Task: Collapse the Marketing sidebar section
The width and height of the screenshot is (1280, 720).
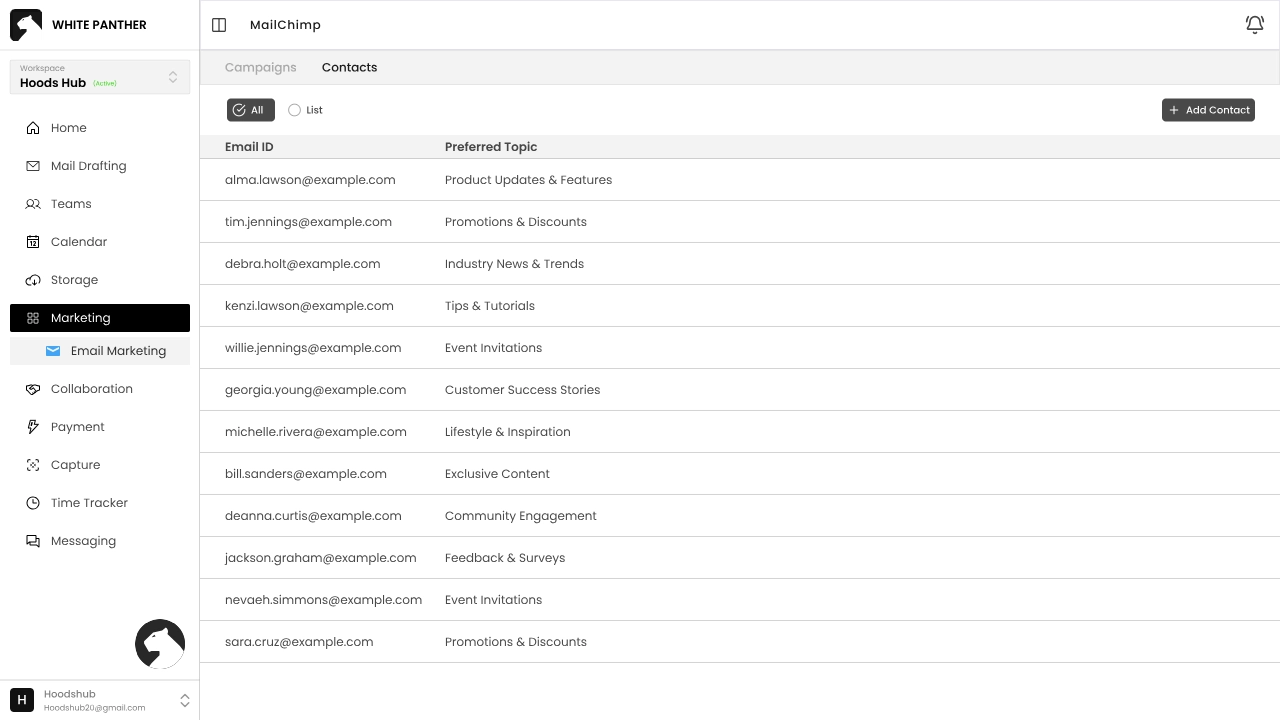Action: click(x=100, y=318)
